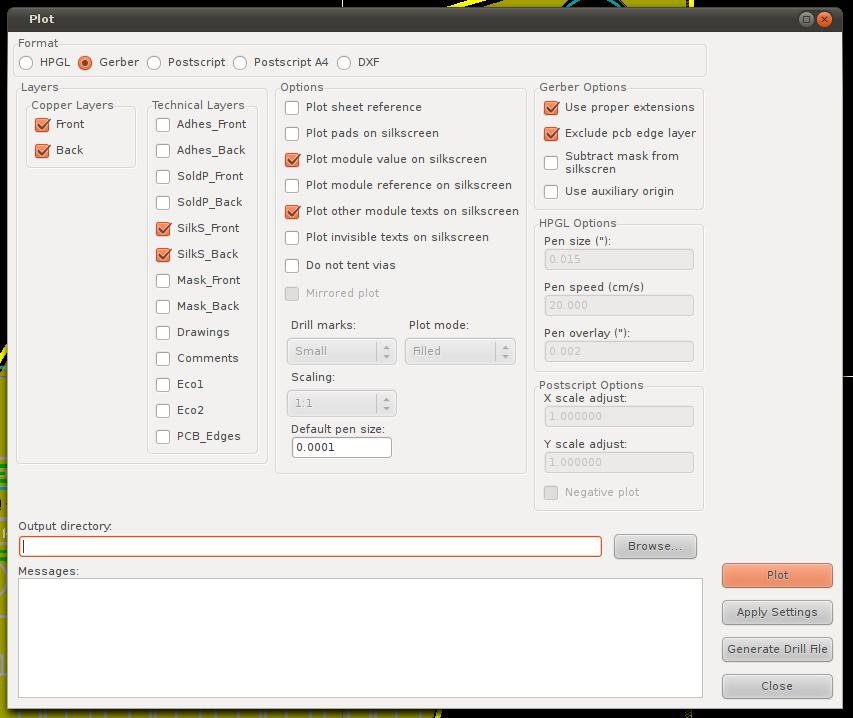Enable the Adhes_Front technical layer

click(163, 125)
